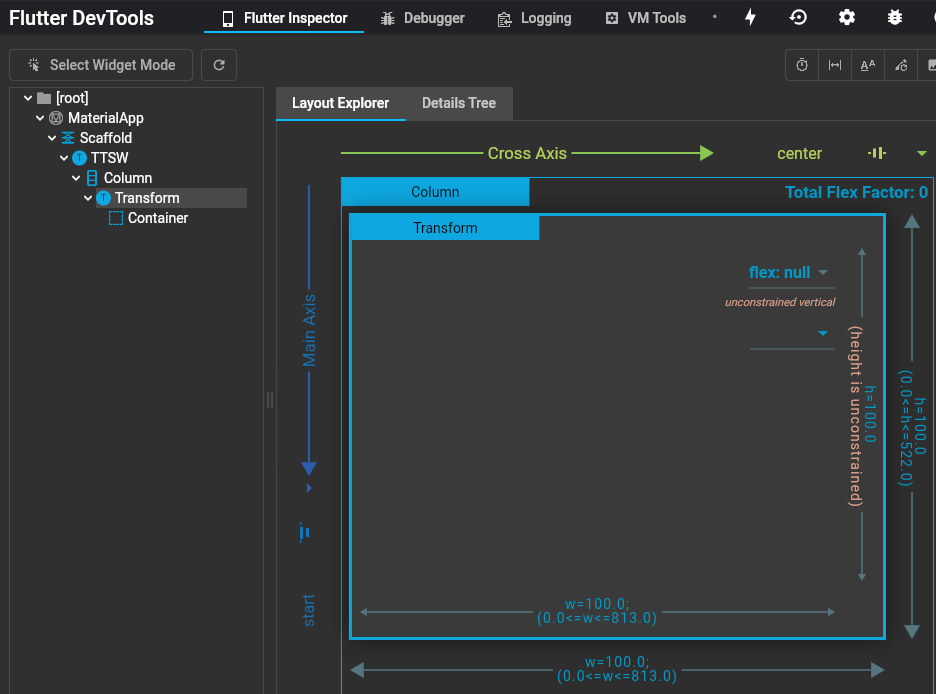The height and width of the screenshot is (694, 936).
Task: Open the cross axis center dropdown
Action: coord(922,153)
